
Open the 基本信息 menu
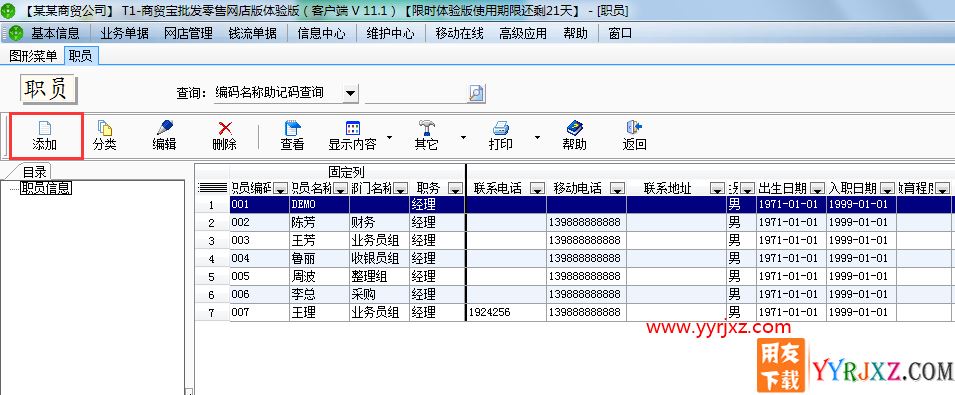pos(55,33)
